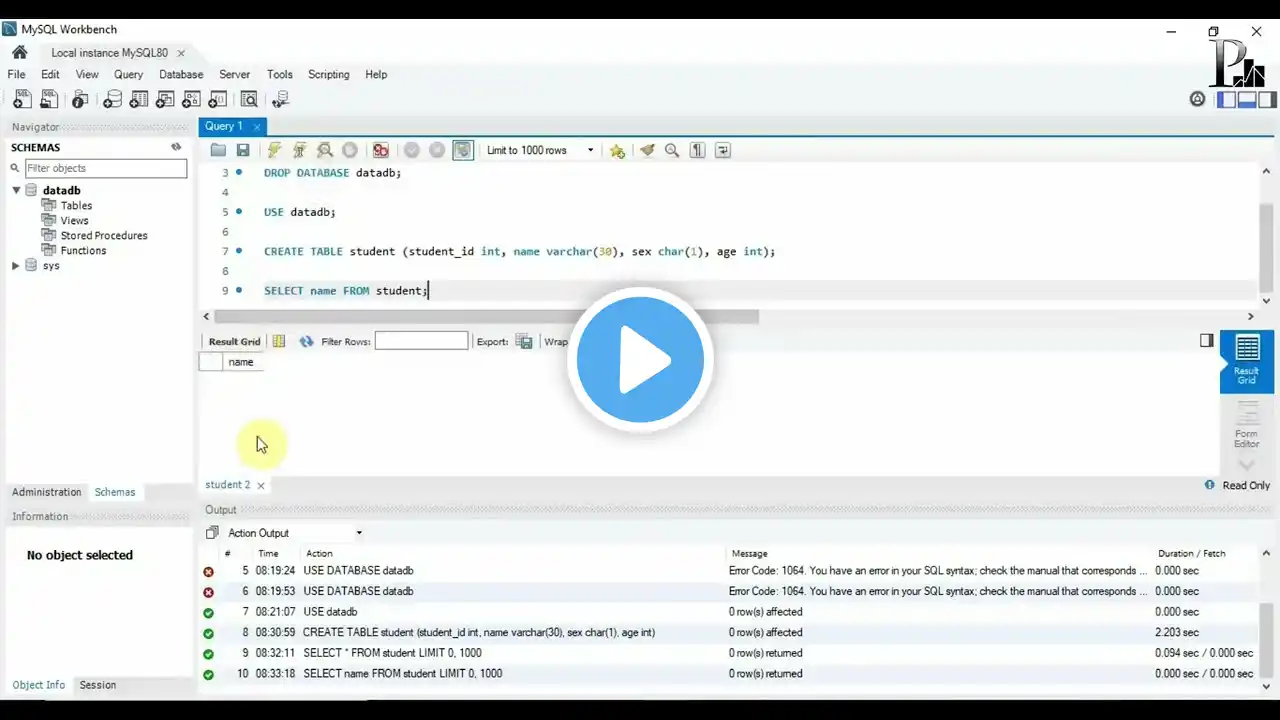Expand the sys schema node
The height and width of the screenshot is (720, 1280).
coord(16,266)
